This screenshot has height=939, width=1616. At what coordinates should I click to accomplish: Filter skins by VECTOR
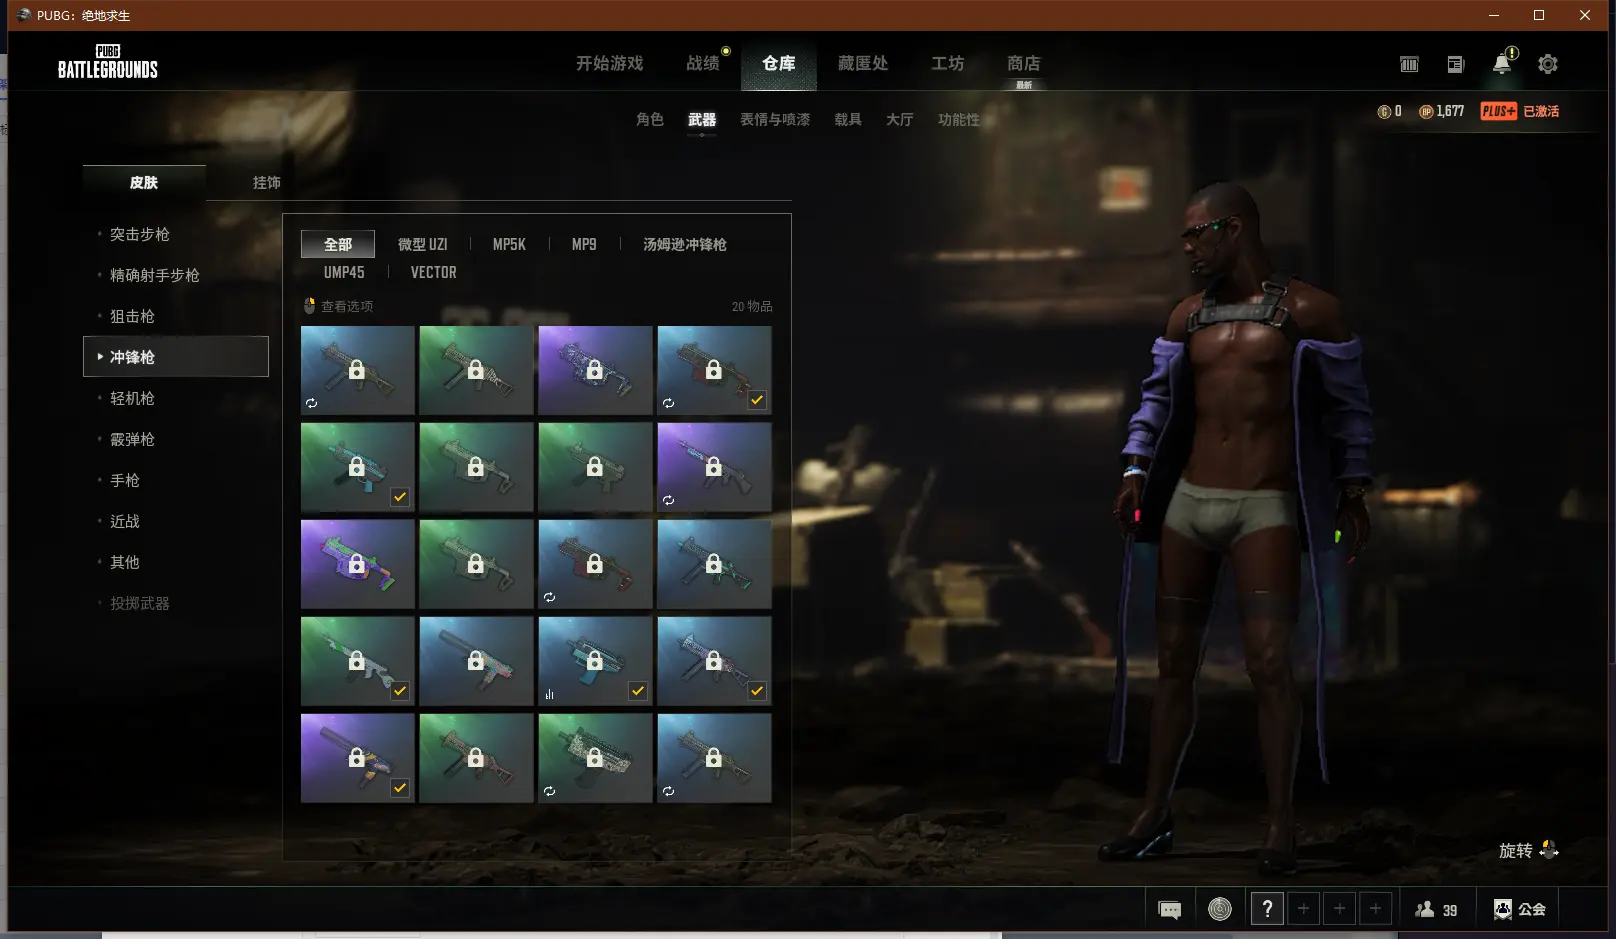tap(434, 272)
